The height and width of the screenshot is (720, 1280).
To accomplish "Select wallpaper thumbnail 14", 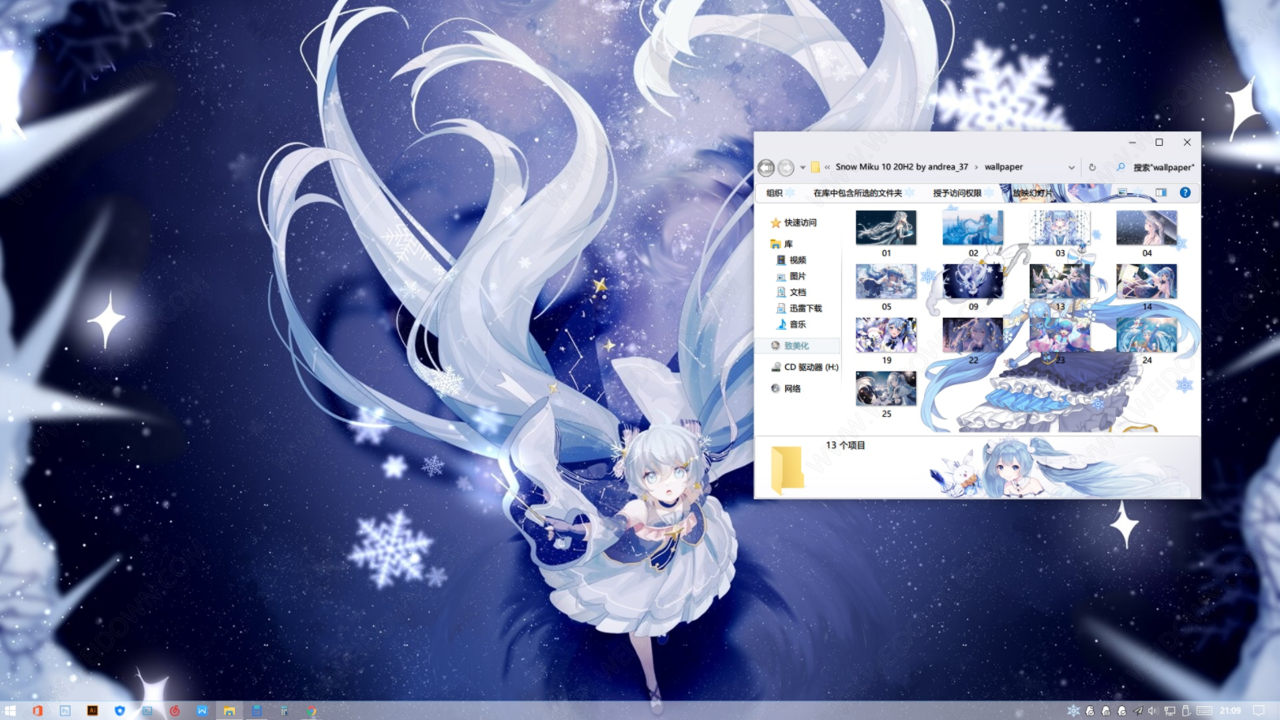I will point(1147,282).
